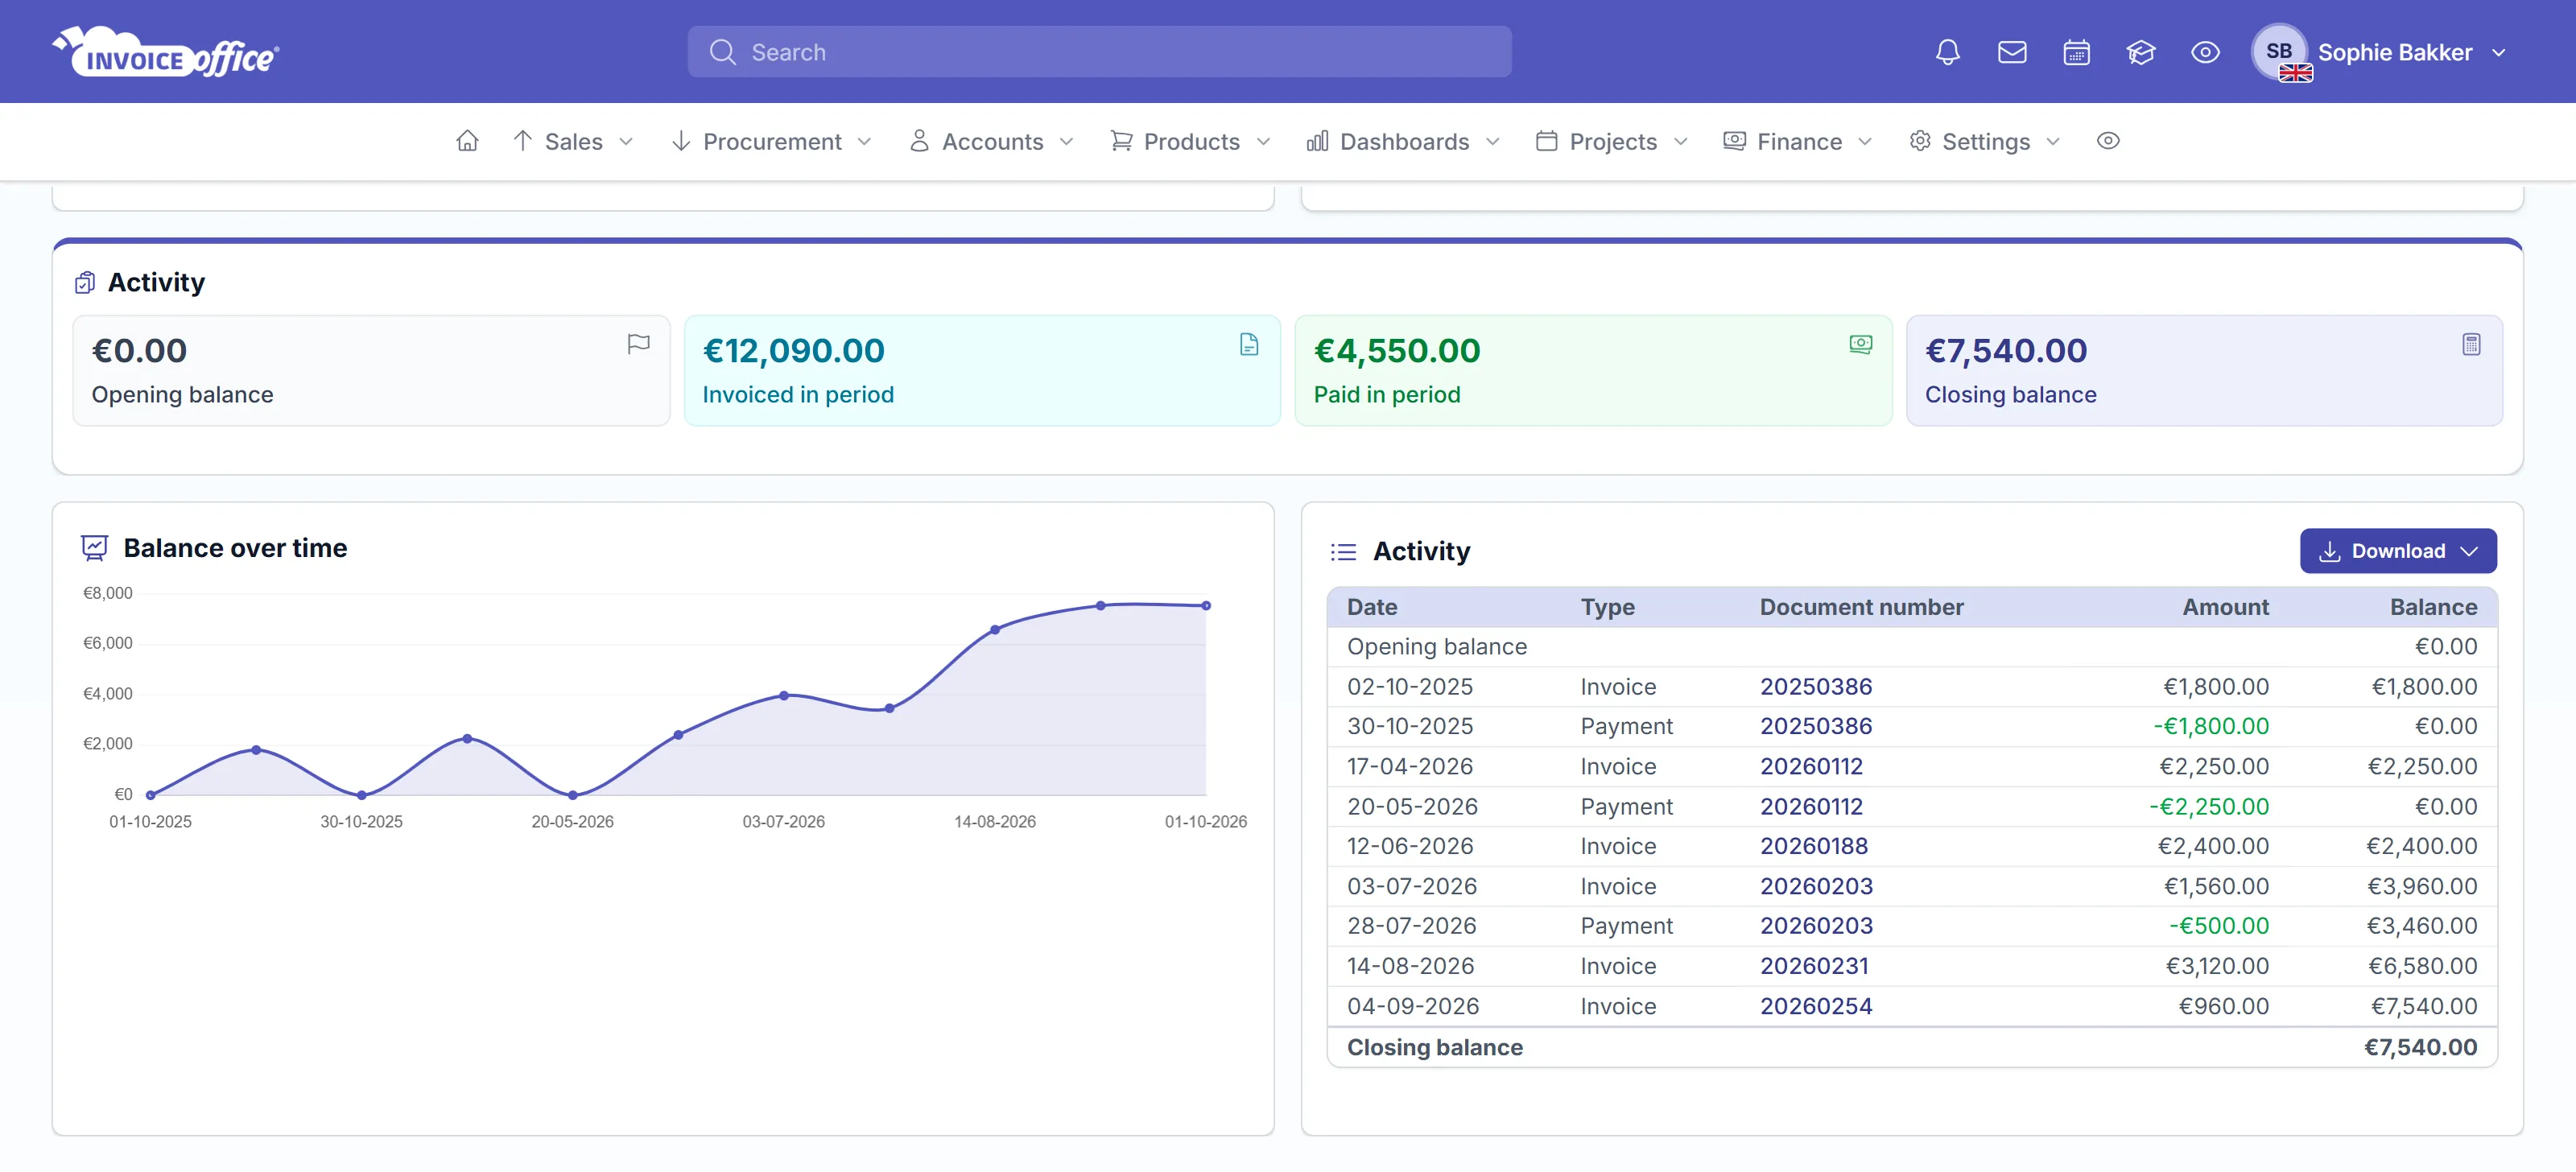2576x1172 pixels.
Task: Click the download arrow icon
Action: (x=2329, y=551)
